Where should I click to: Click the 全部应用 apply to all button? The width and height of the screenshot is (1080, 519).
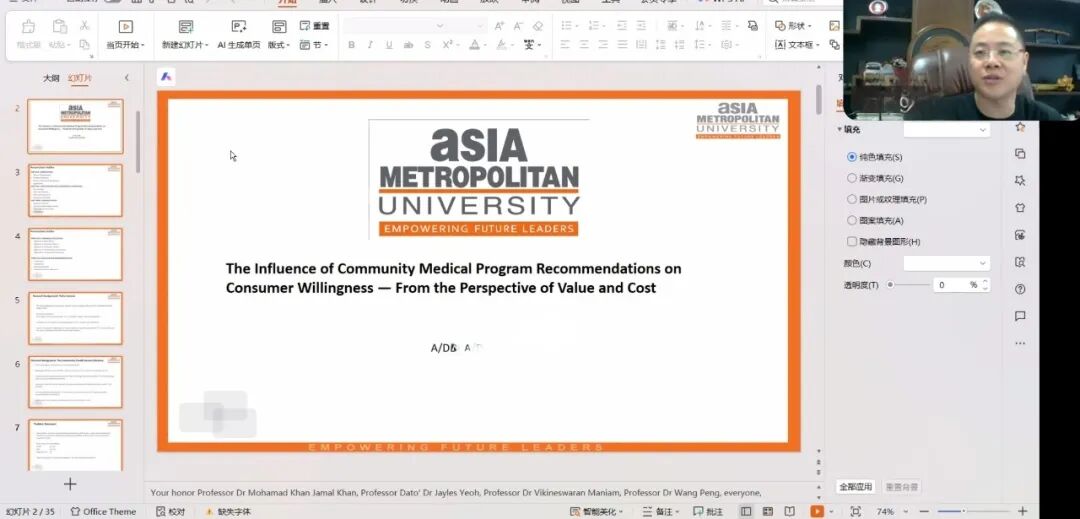point(855,487)
